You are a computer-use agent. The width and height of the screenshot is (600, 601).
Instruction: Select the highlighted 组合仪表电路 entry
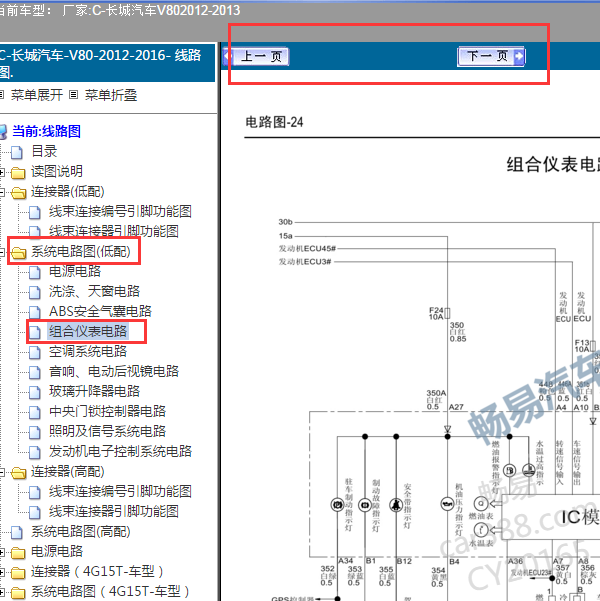click(88, 331)
